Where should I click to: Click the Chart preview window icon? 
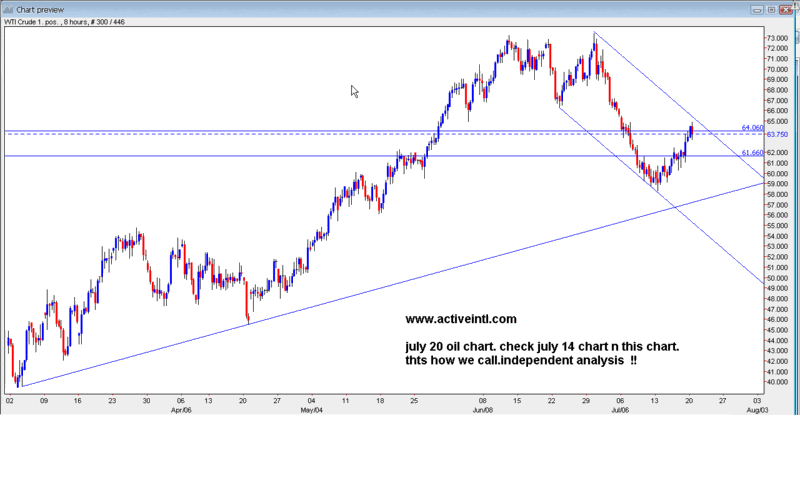pos(7,8)
